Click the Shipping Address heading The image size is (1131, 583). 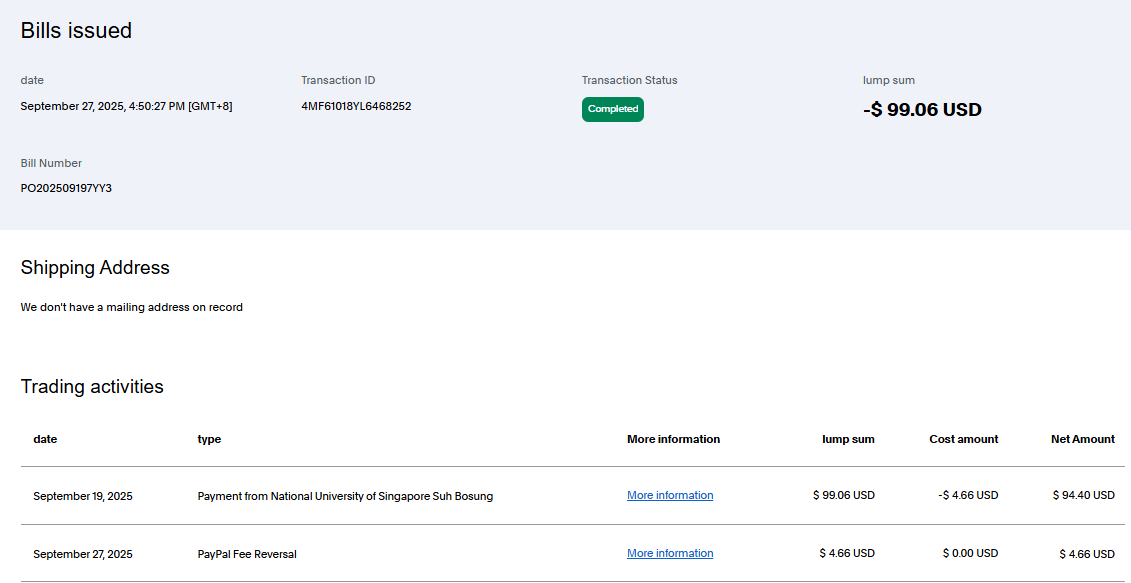(95, 268)
